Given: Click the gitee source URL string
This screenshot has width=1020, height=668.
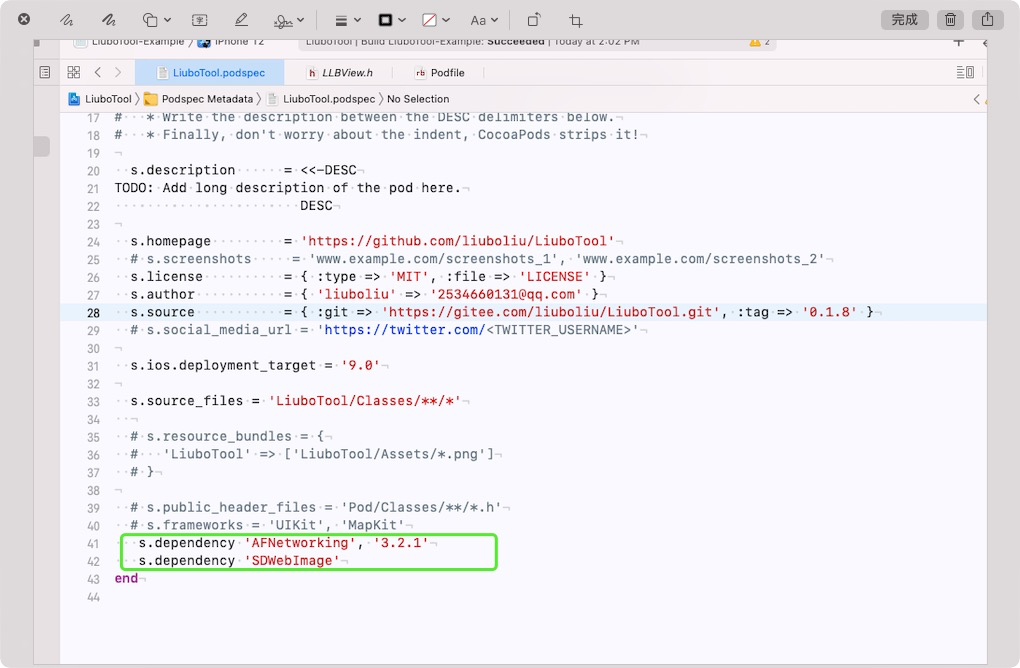Looking at the screenshot, I should pyautogui.click(x=551, y=312).
